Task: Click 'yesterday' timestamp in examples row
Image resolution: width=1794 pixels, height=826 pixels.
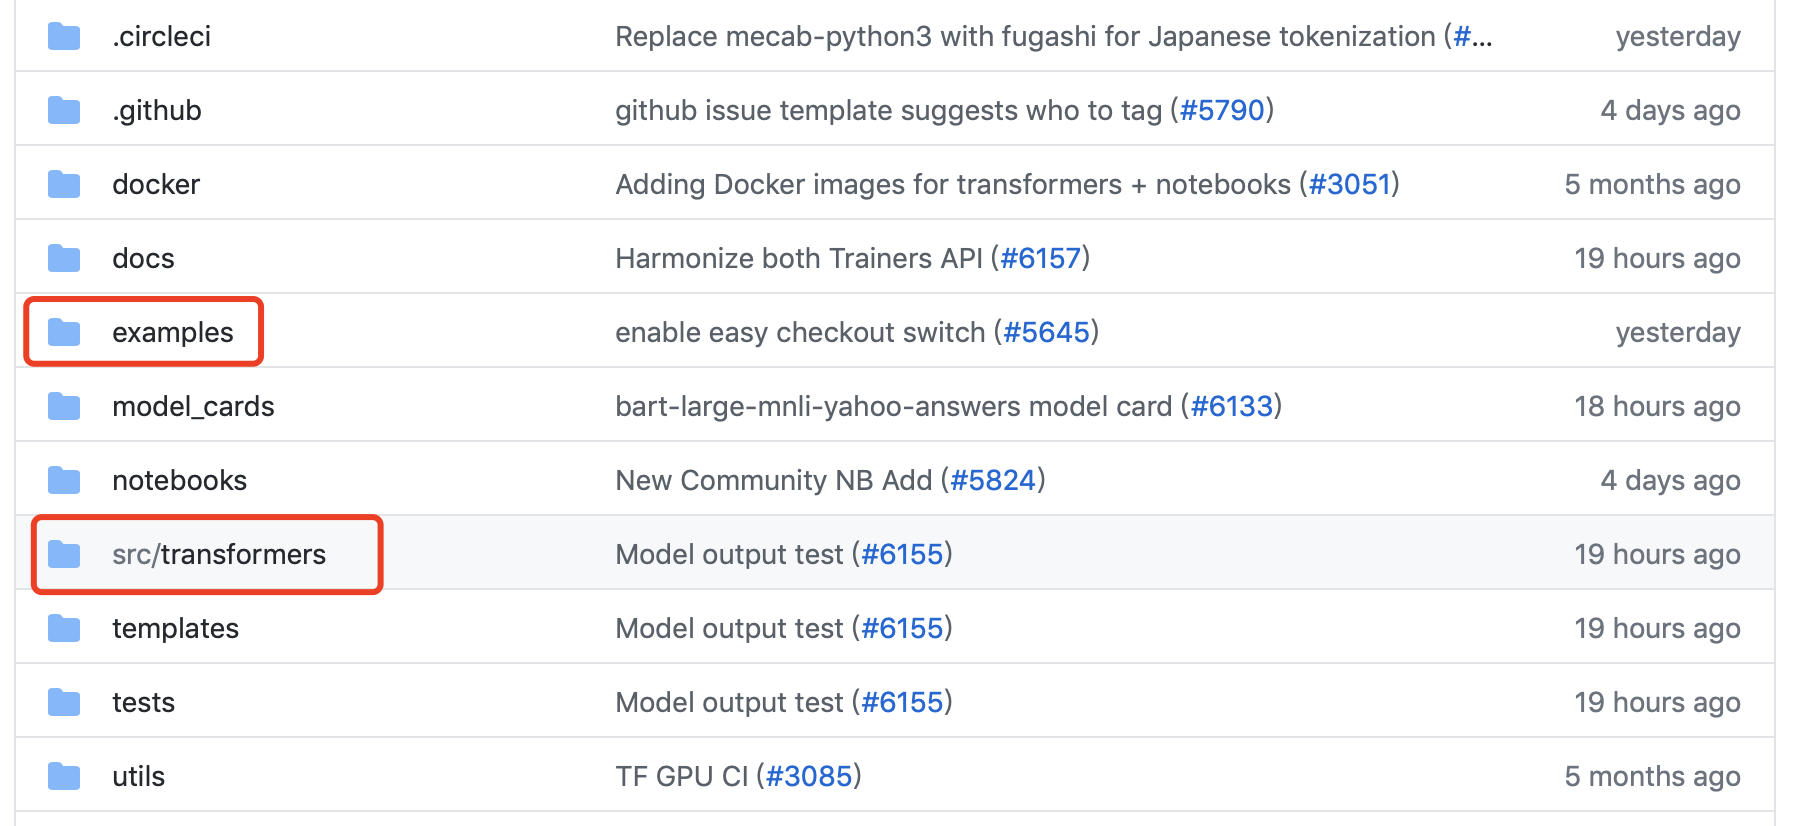Action: [x=1678, y=333]
